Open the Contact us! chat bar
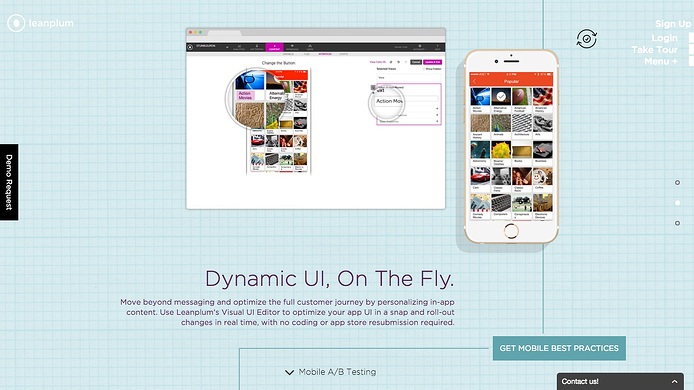The image size is (694, 390). 620,381
